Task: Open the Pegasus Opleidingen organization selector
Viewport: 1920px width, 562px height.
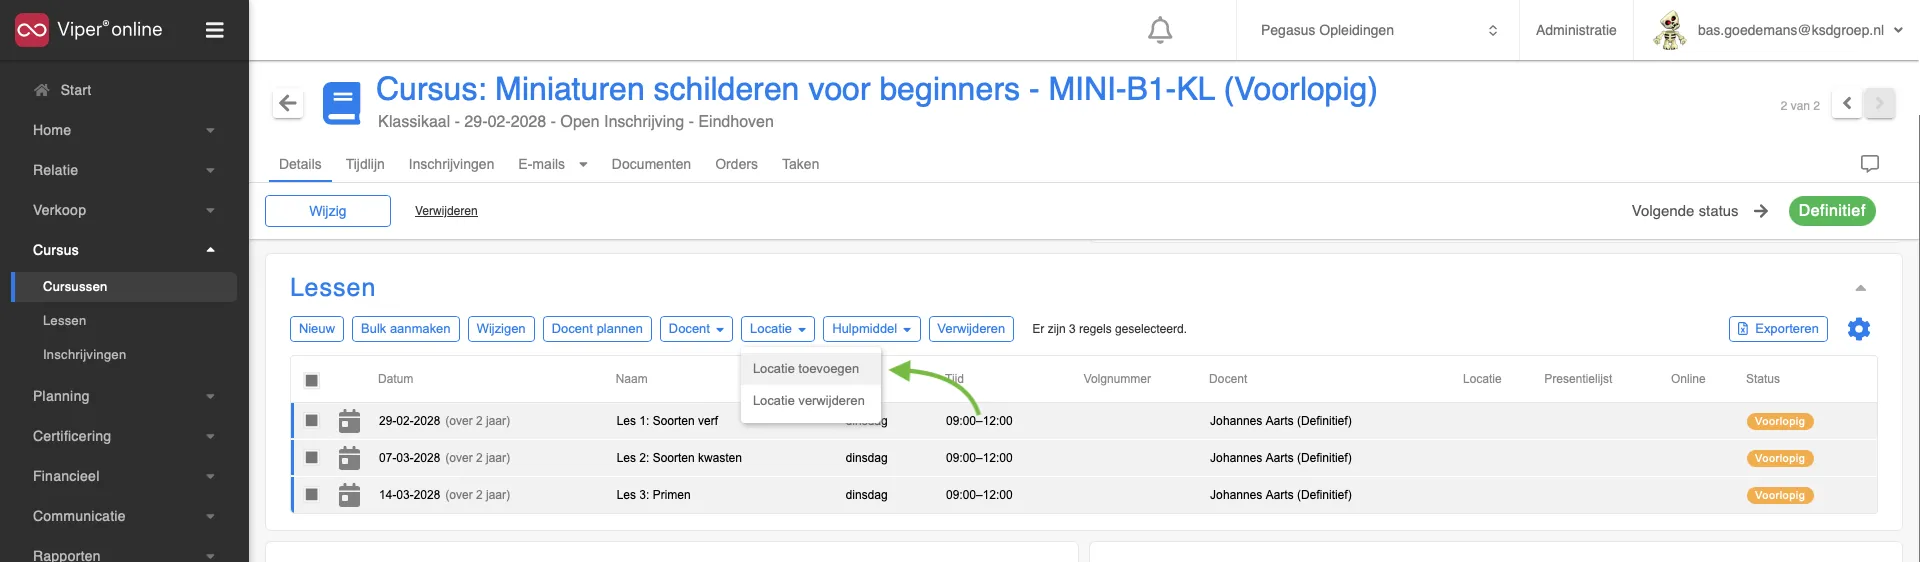Action: pos(1378,30)
